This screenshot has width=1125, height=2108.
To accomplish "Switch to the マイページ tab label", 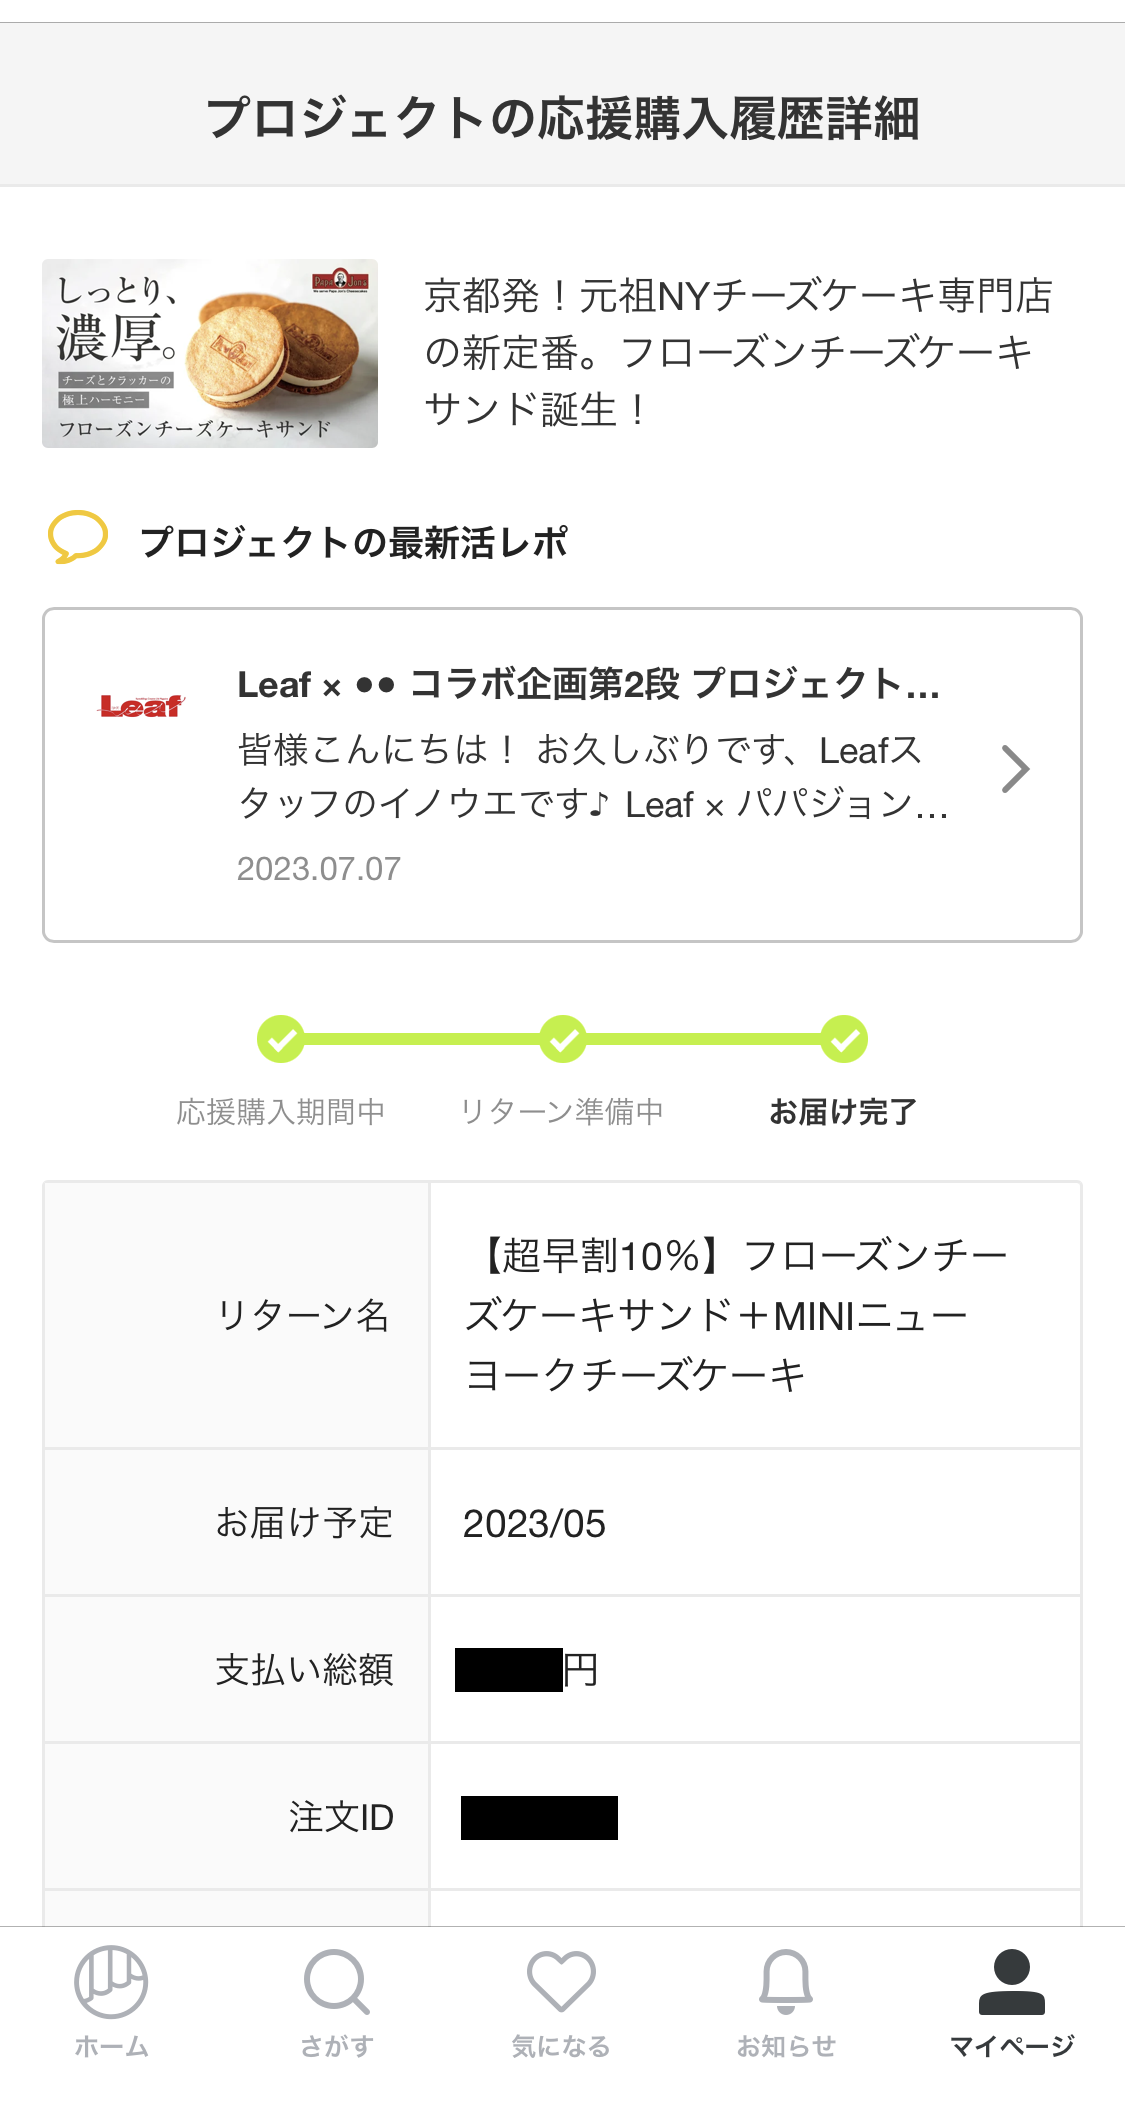I will point(1012,2046).
